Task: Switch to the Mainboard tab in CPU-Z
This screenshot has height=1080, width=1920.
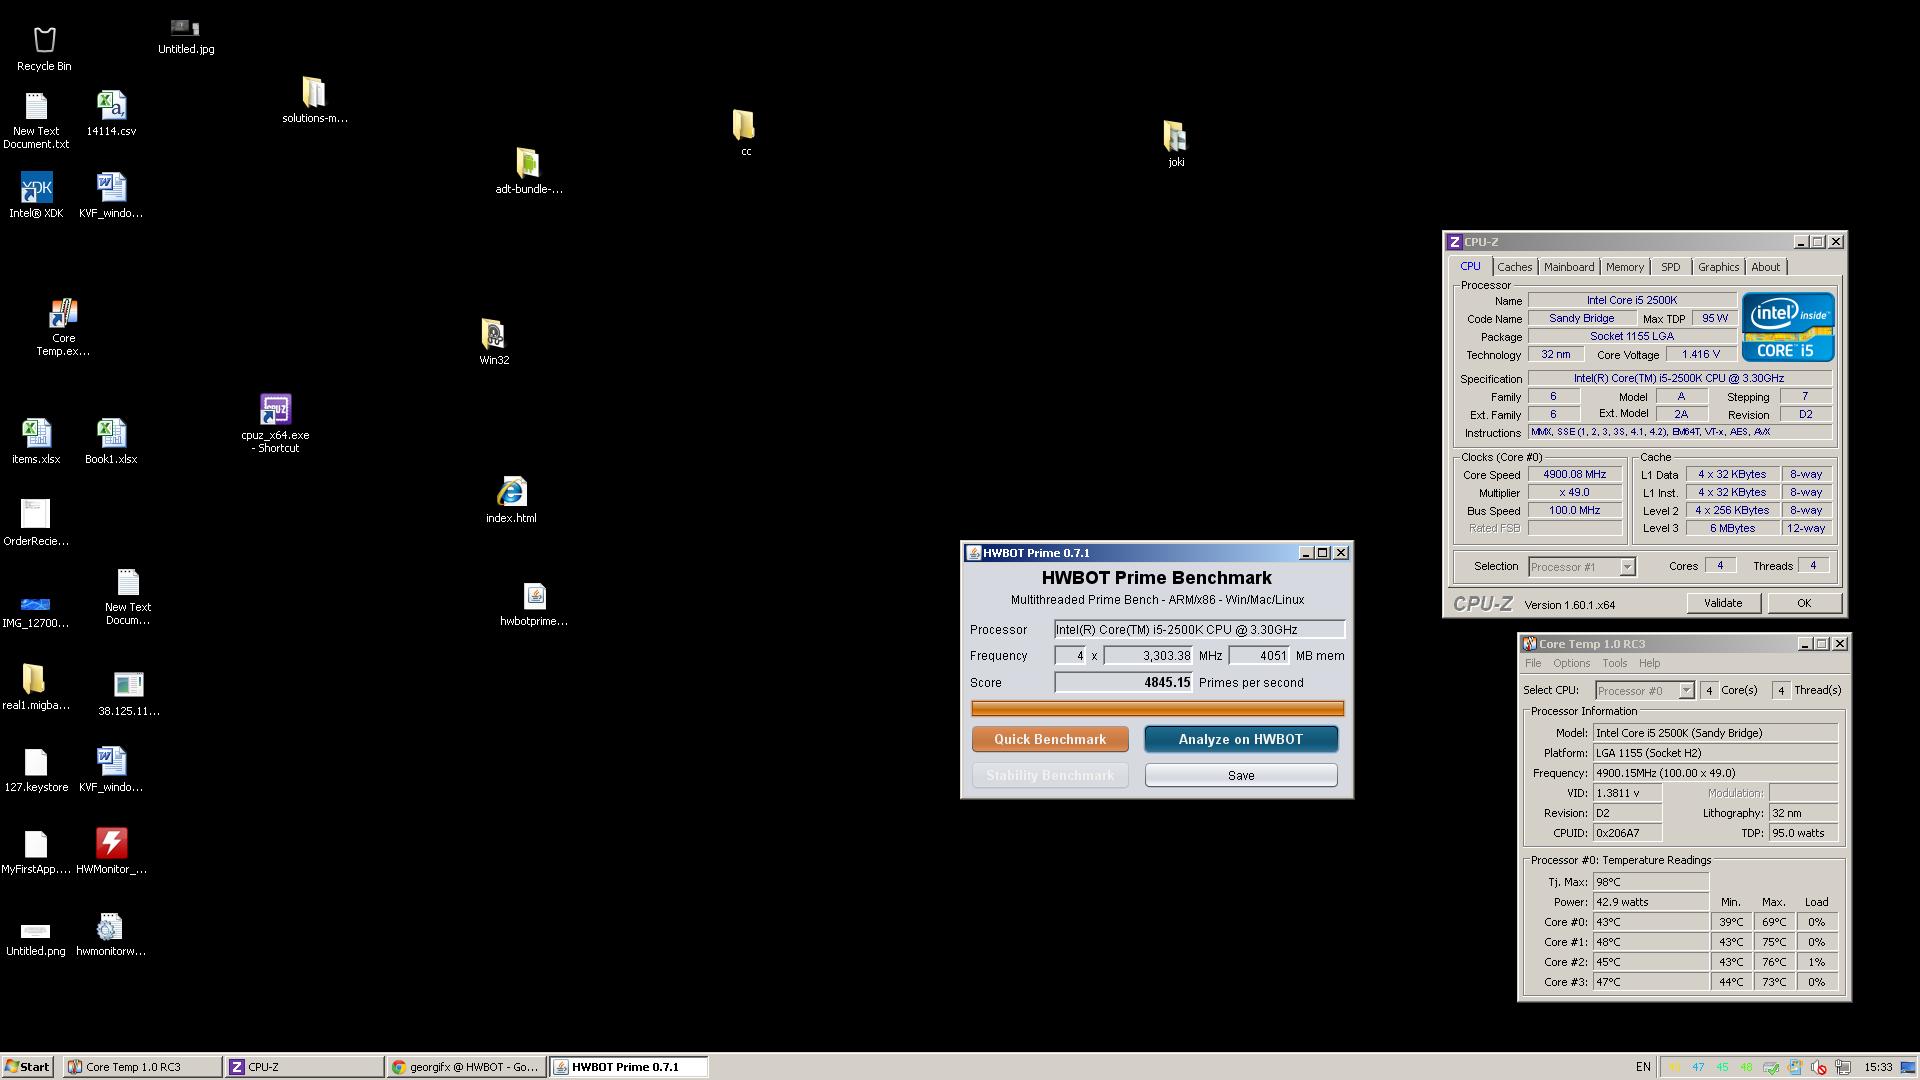Action: [x=1568, y=267]
